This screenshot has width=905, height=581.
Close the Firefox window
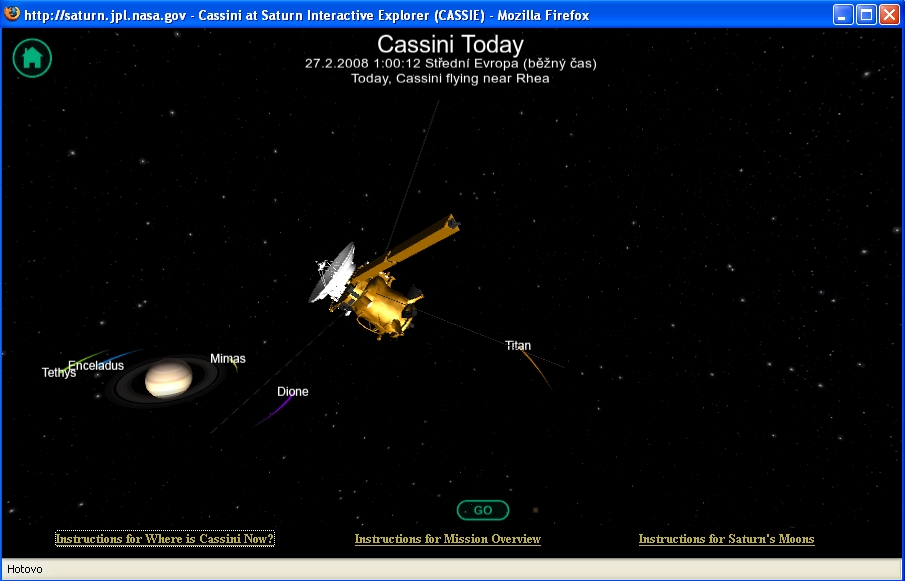pos(889,14)
